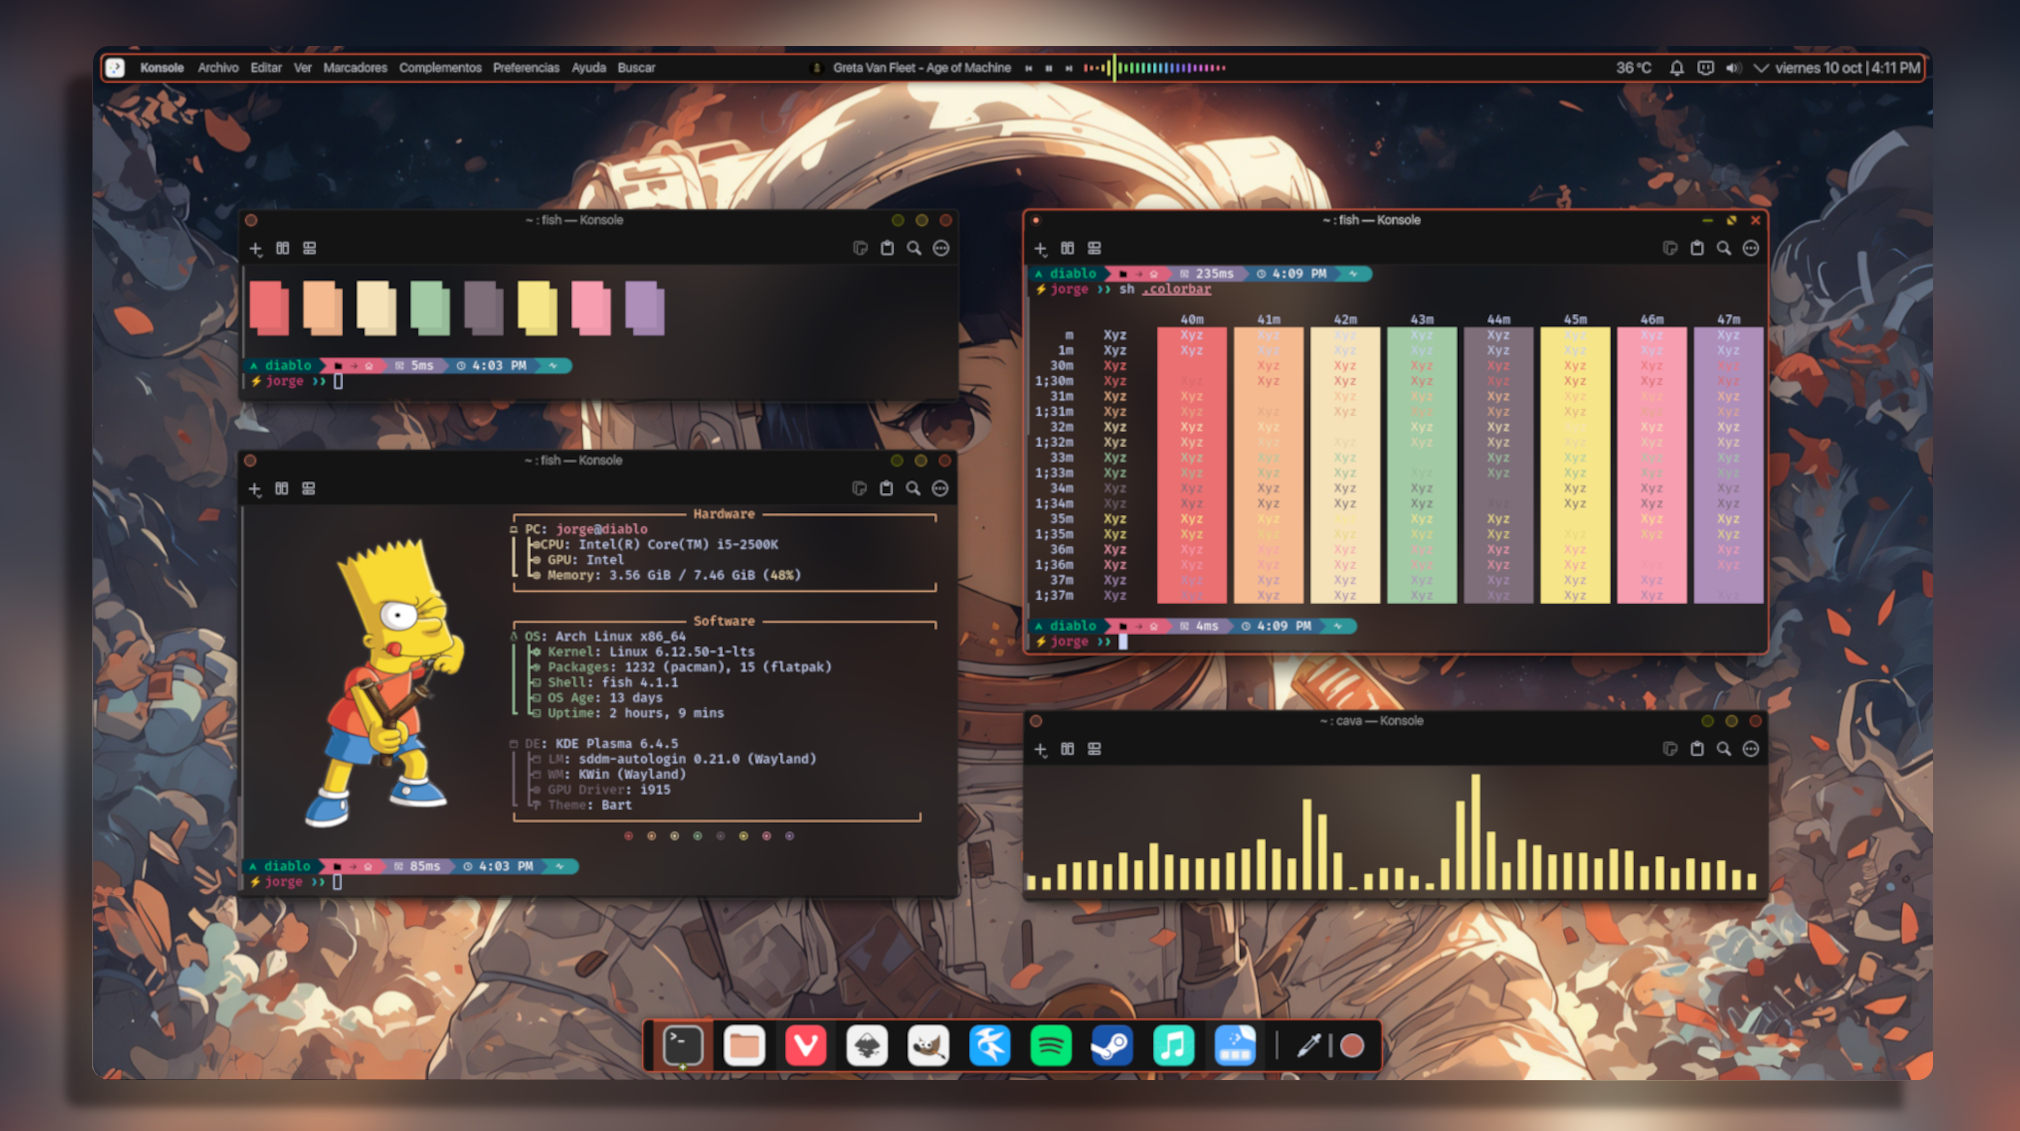Viewport: 2020px width, 1131px height.
Task: Add new tab in color blocks Konsole window
Action: tap(255, 248)
